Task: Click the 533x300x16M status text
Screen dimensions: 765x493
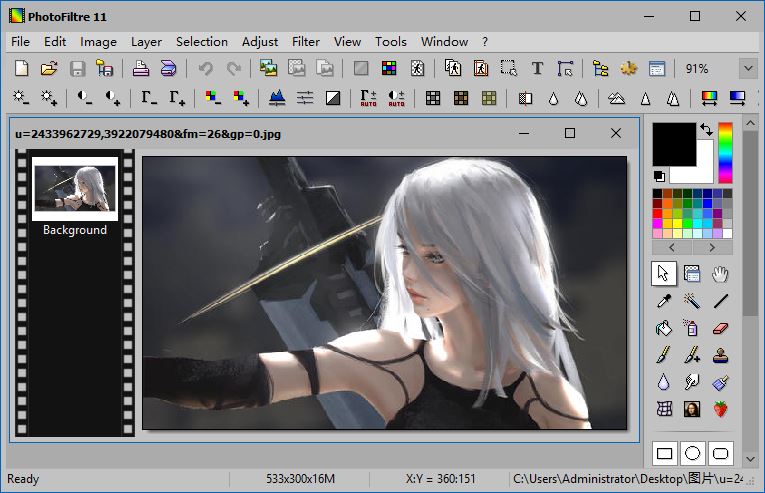Action: (300, 479)
